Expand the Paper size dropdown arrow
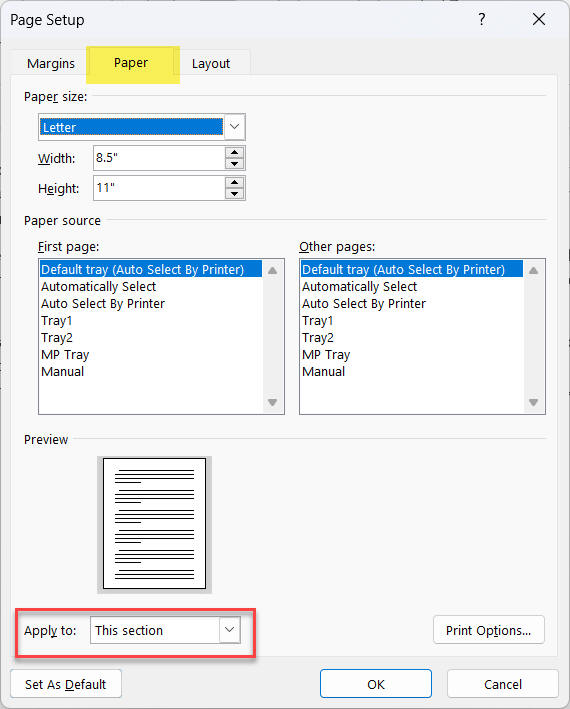Image resolution: width=570 pixels, height=709 pixels. point(234,127)
